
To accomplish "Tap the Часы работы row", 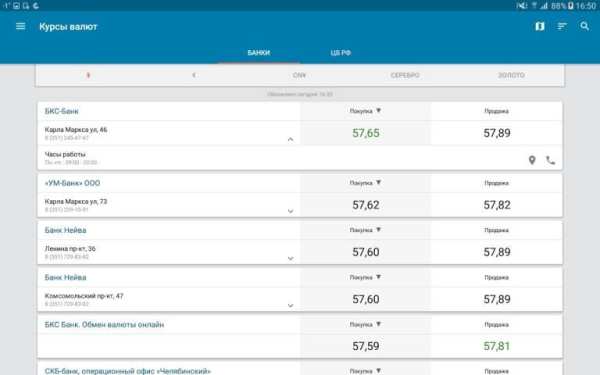I will click(300, 158).
